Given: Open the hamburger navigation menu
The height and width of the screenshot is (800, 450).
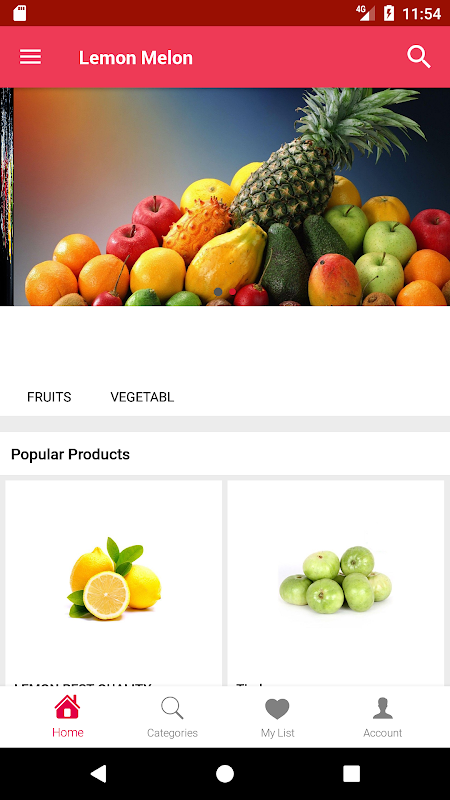Looking at the screenshot, I should 31,57.
